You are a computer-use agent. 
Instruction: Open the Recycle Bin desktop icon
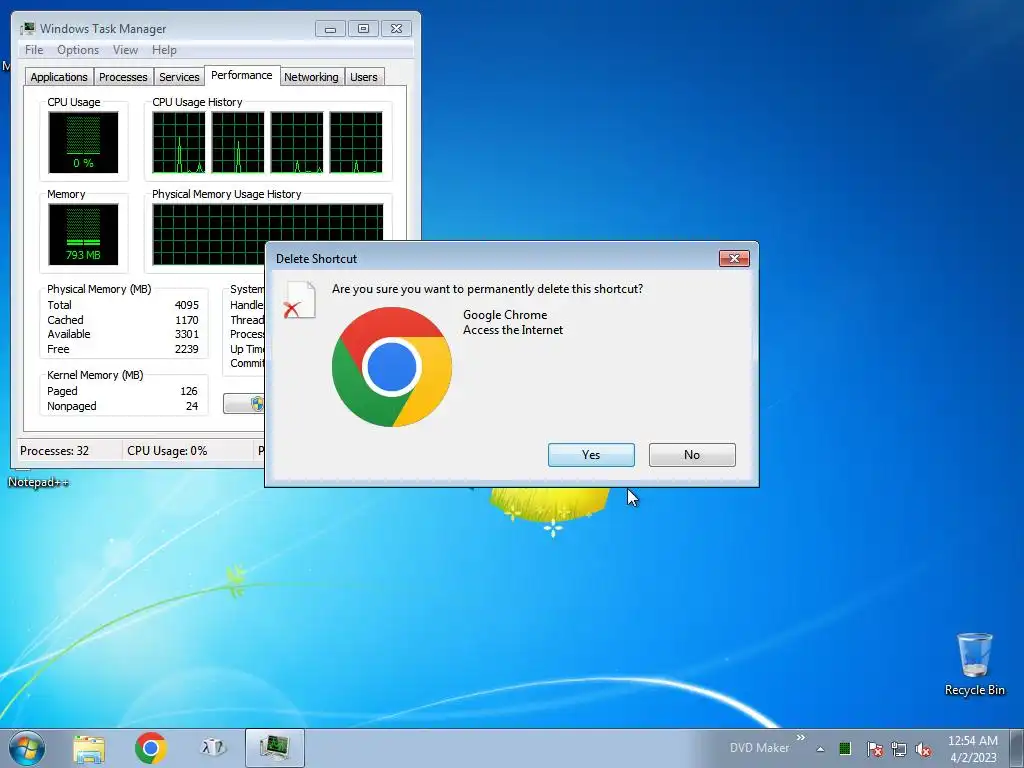974,664
